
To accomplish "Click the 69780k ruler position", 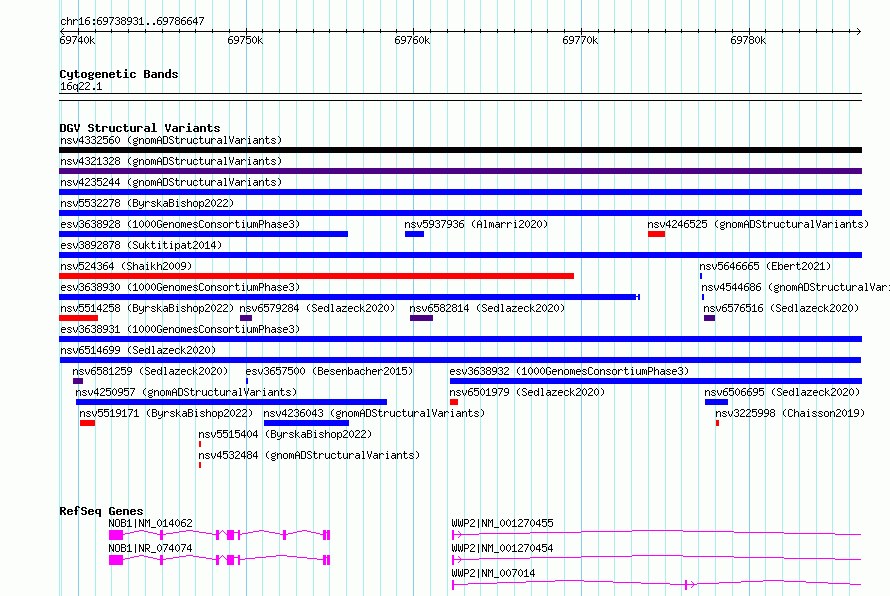I will coord(748,40).
